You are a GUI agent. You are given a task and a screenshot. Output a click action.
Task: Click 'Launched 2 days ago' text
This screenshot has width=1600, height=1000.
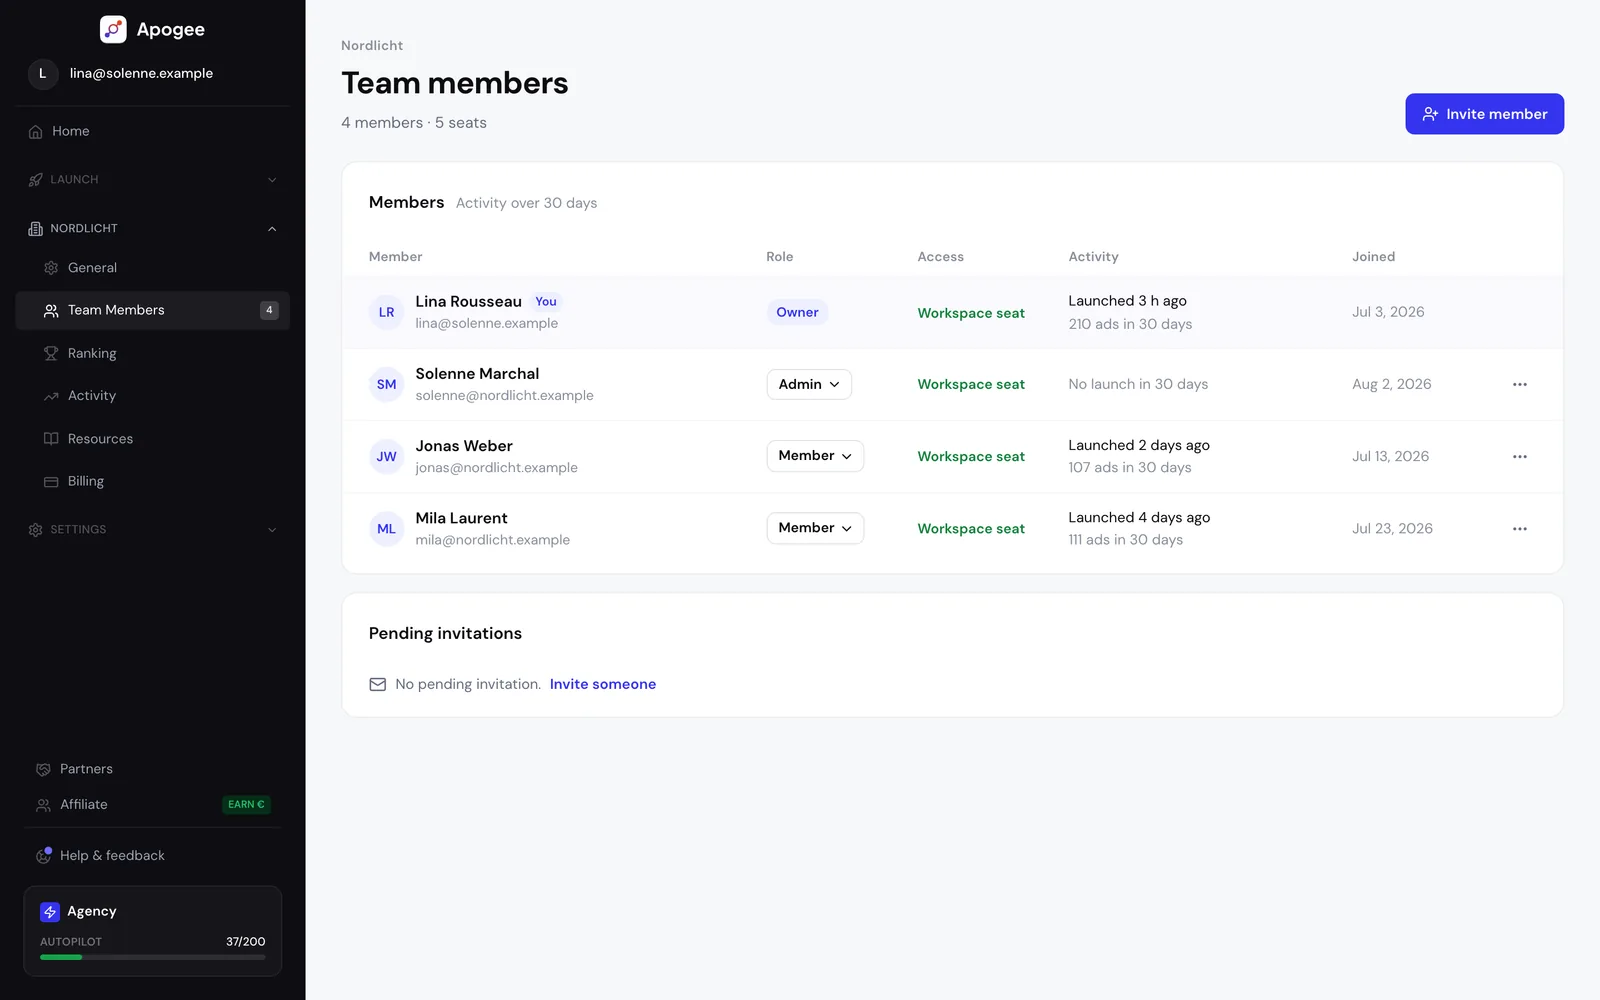coord(1139,446)
